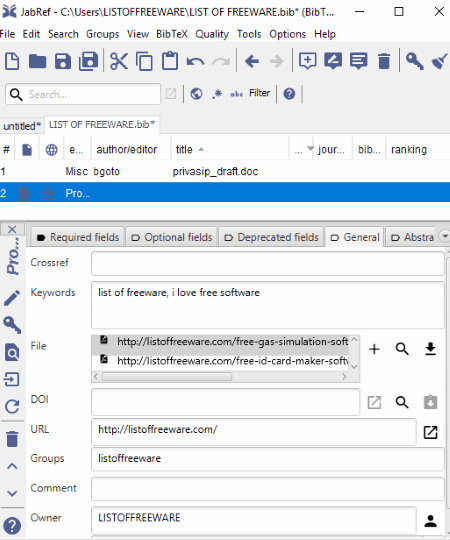Save all libraries using the double-disk icon
This screenshot has width=450, height=540.
click(88, 62)
